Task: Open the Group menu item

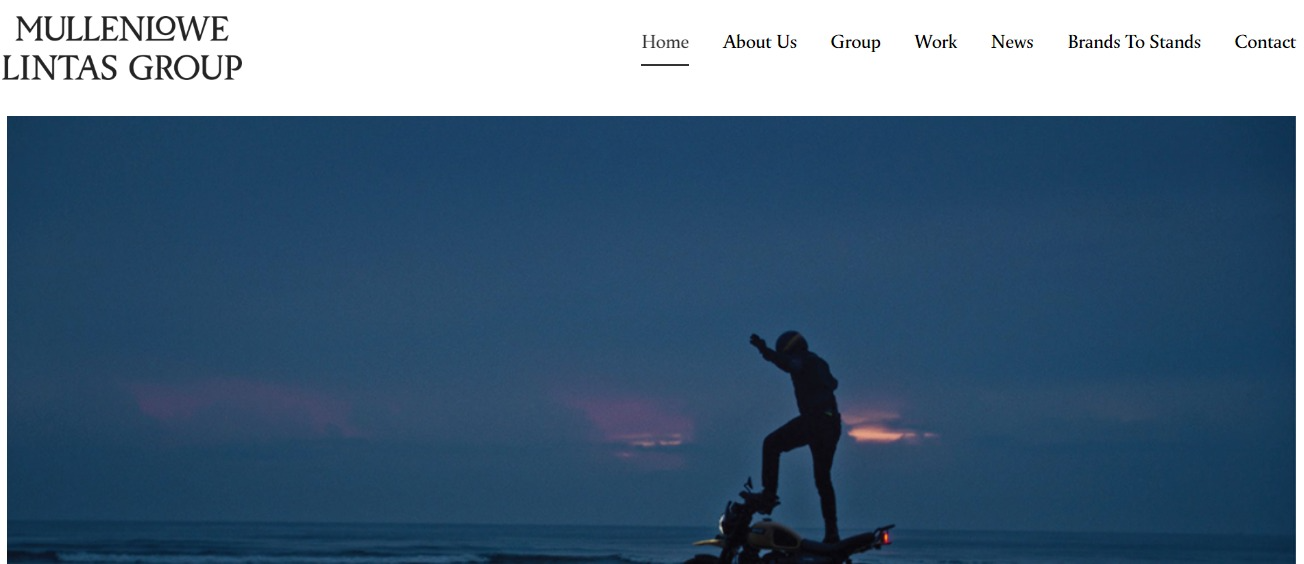Action: 855,42
